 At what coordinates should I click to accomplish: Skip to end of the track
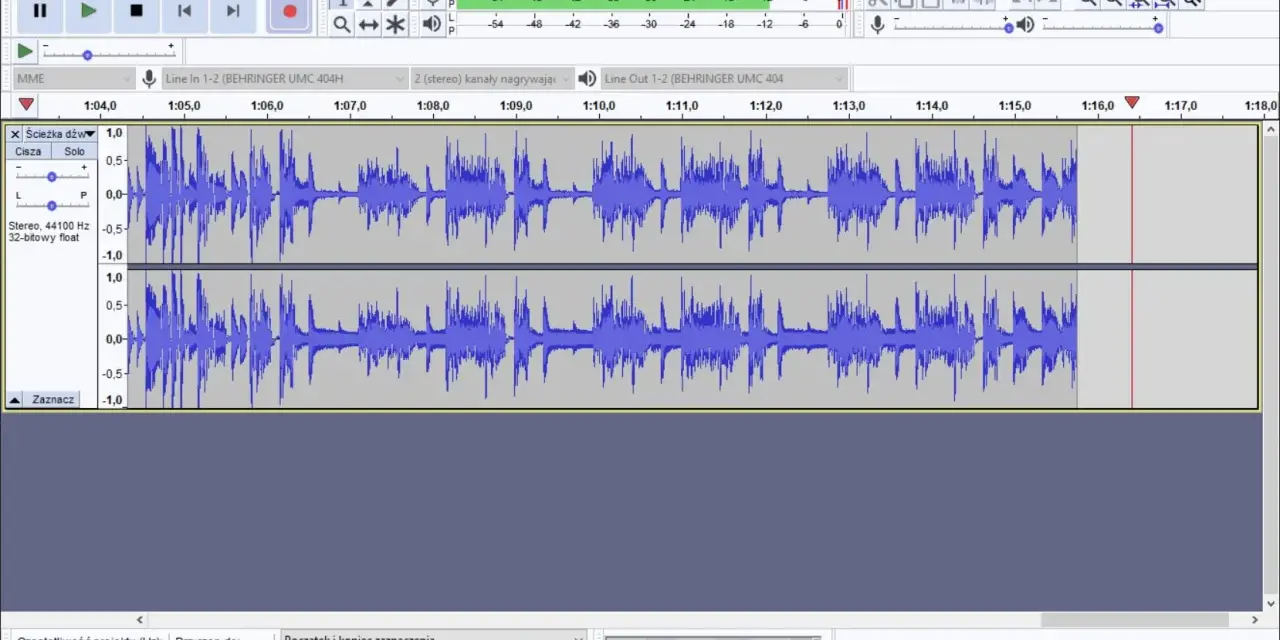(x=232, y=11)
